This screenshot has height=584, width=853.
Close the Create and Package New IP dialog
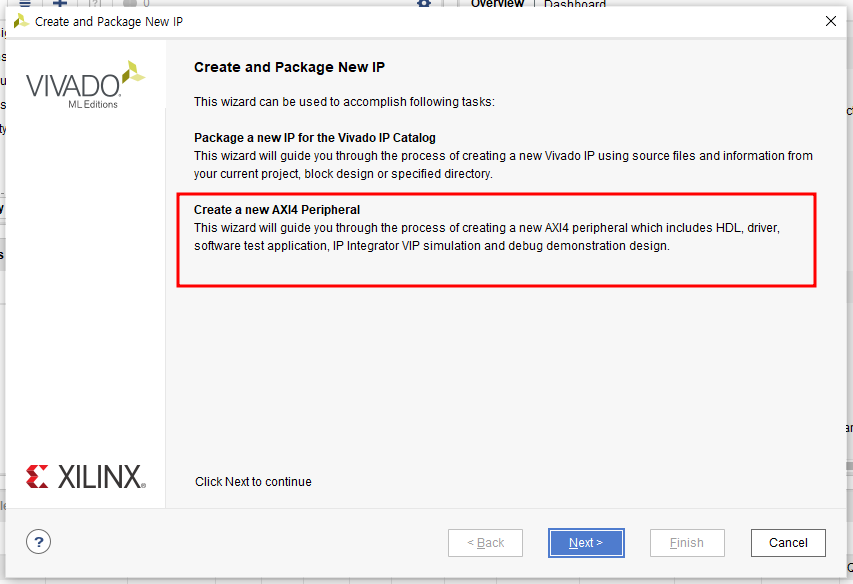click(x=831, y=21)
